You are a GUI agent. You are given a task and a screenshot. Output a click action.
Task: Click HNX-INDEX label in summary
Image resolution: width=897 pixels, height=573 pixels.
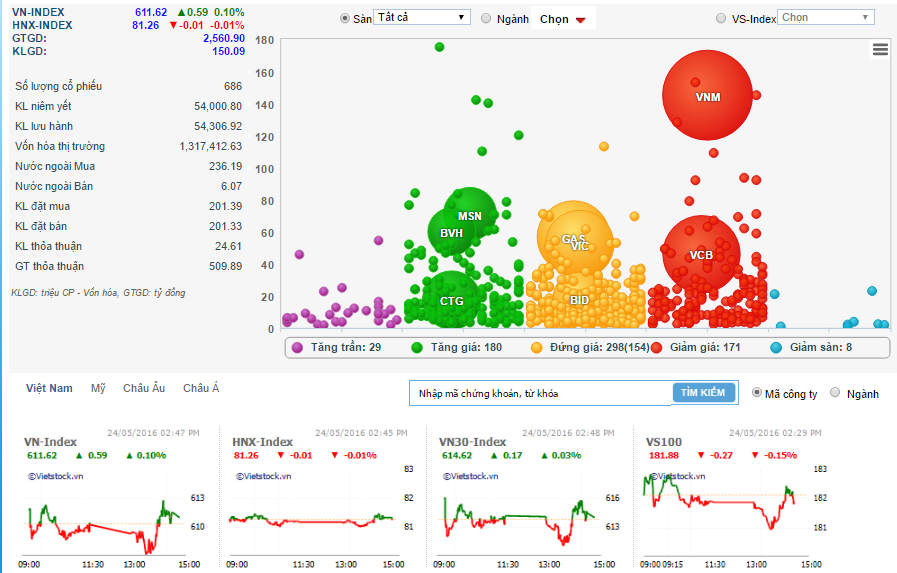coord(42,25)
